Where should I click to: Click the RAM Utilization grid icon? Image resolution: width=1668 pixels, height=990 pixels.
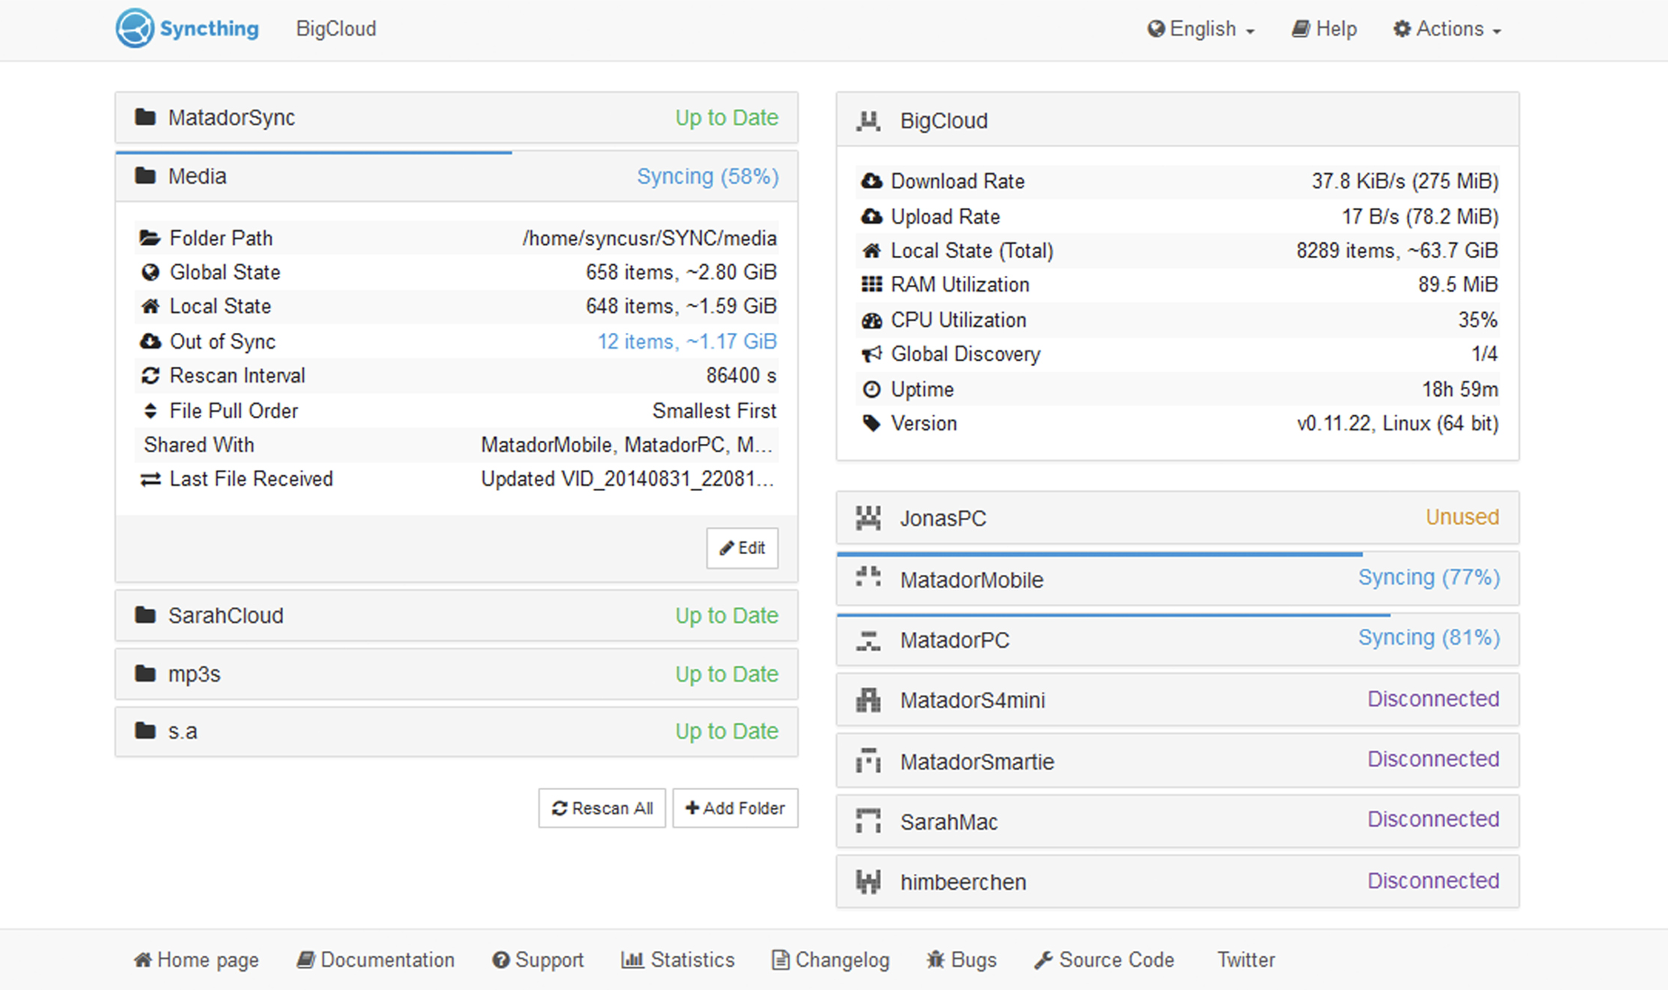point(870,284)
